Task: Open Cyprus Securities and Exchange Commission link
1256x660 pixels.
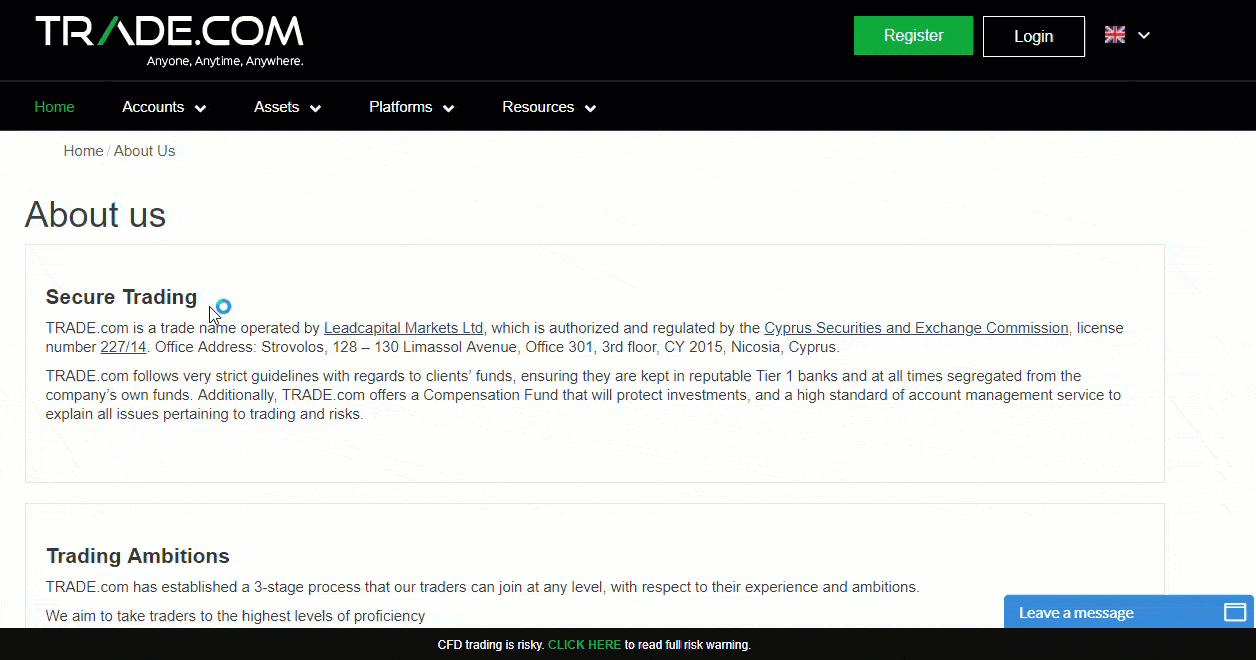Action: pyautogui.click(x=916, y=328)
